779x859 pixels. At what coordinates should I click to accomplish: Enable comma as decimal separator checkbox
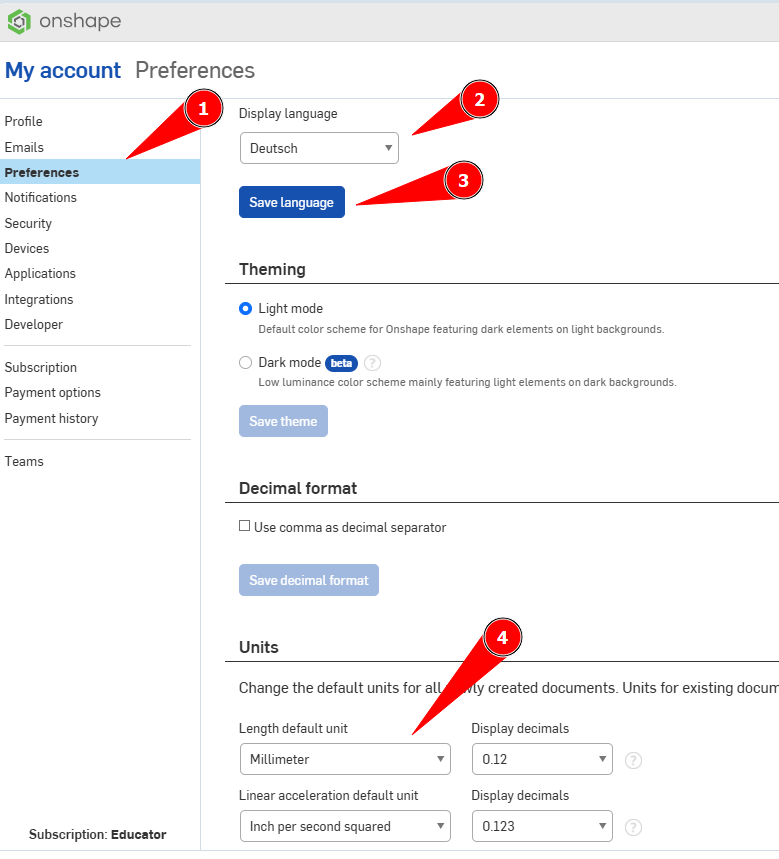245,526
